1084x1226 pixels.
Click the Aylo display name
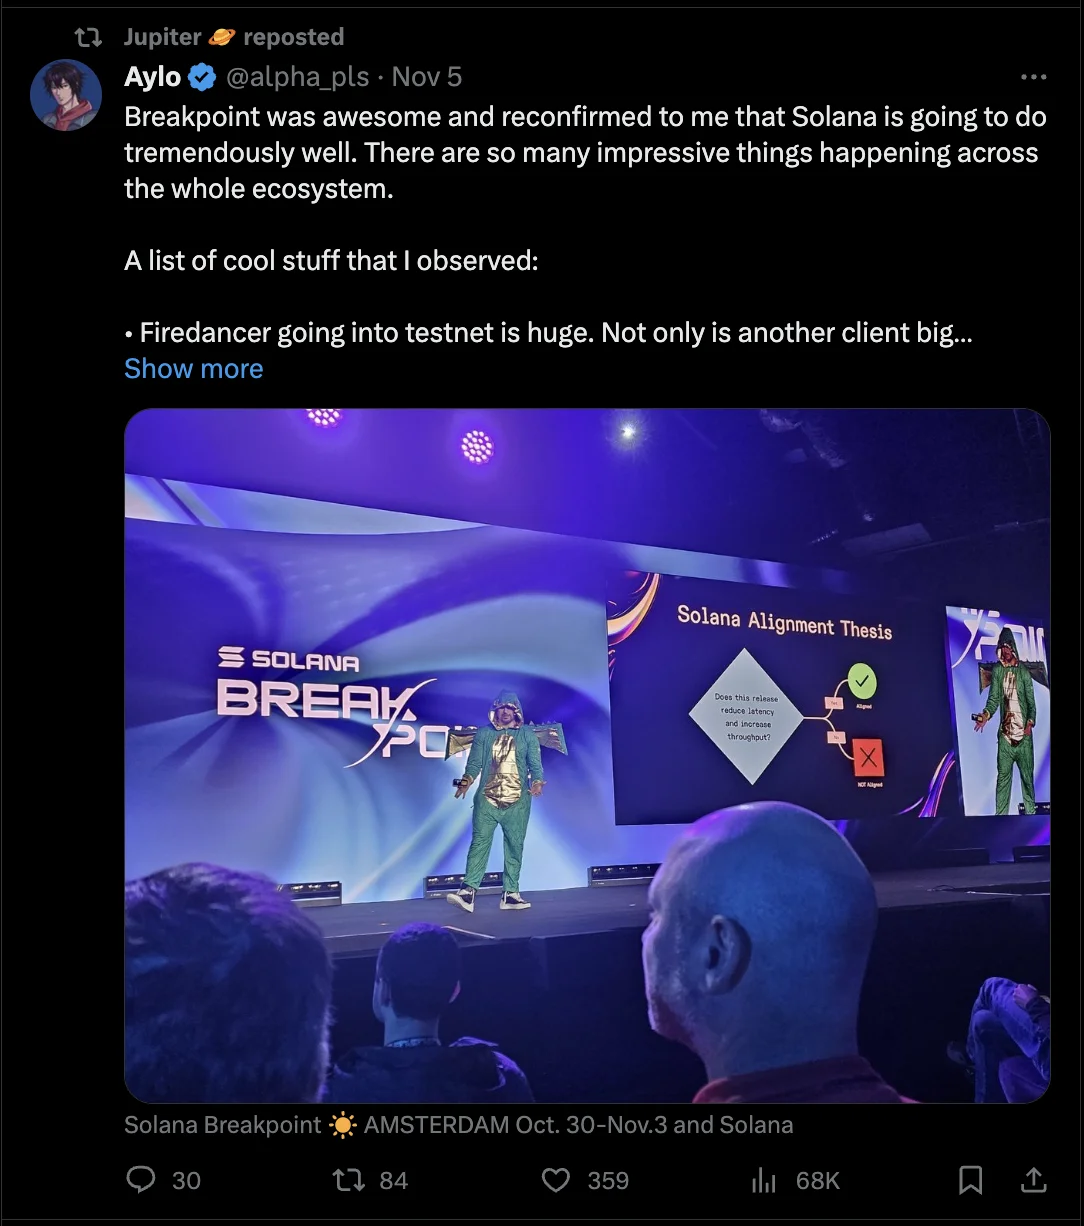coord(153,77)
